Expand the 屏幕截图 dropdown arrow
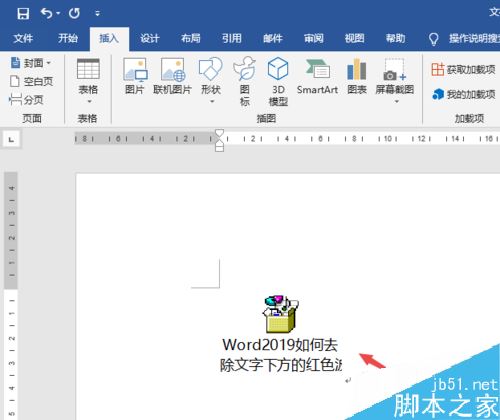The height and width of the screenshot is (420, 500). point(397,101)
